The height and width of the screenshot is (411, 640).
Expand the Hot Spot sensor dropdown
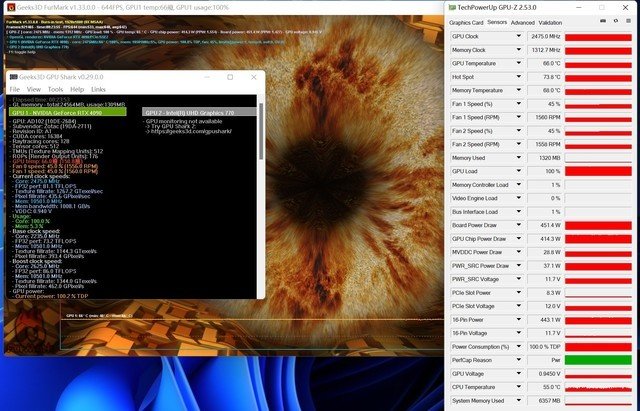tap(518, 77)
